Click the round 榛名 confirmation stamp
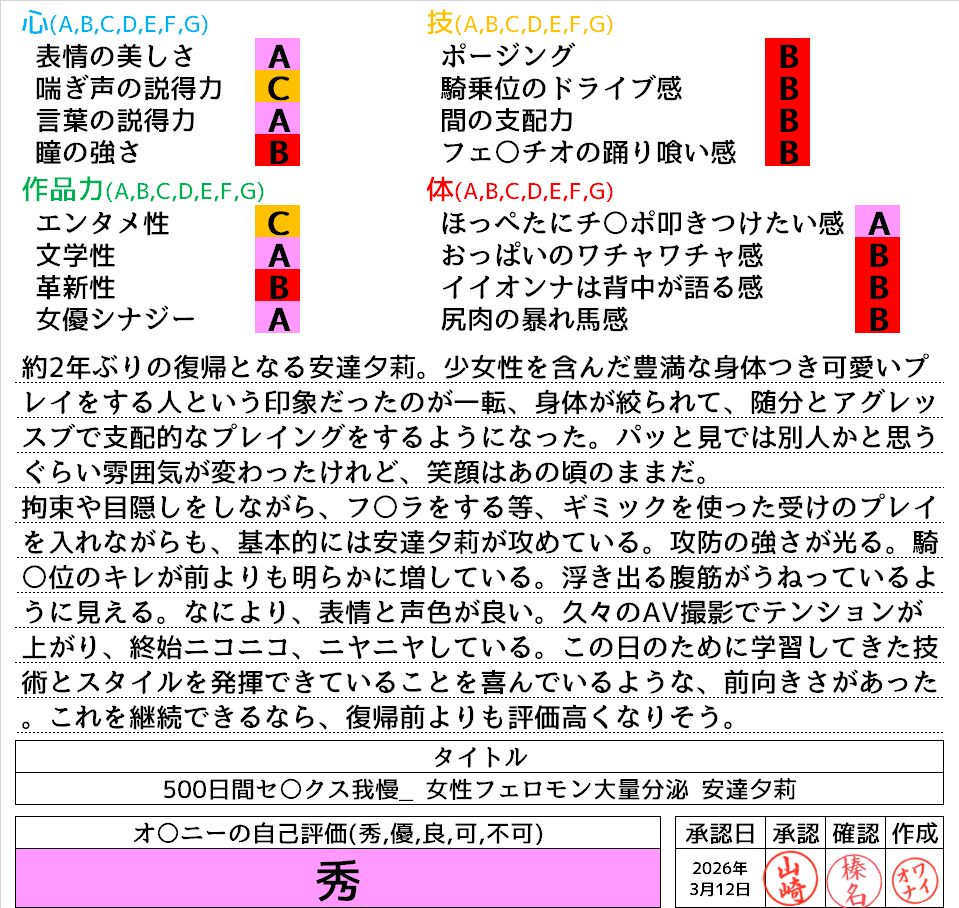 [x=852, y=877]
